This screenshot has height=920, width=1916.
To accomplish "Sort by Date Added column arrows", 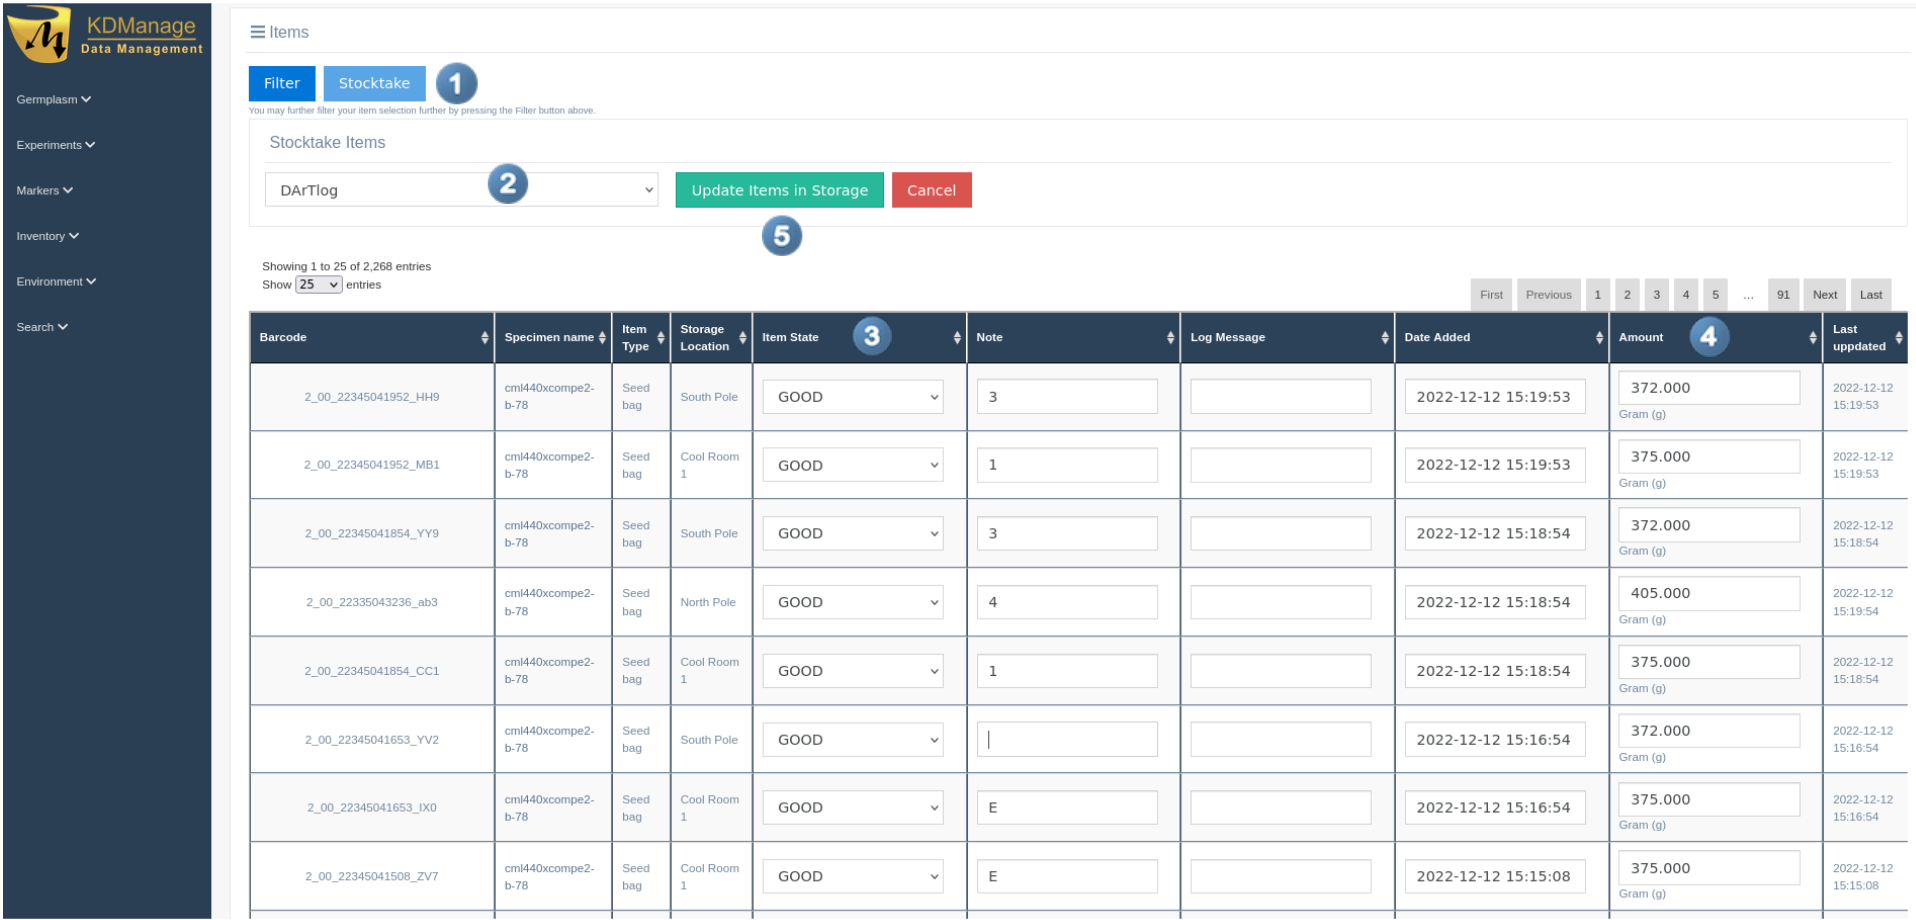I will tap(1598, 338).
